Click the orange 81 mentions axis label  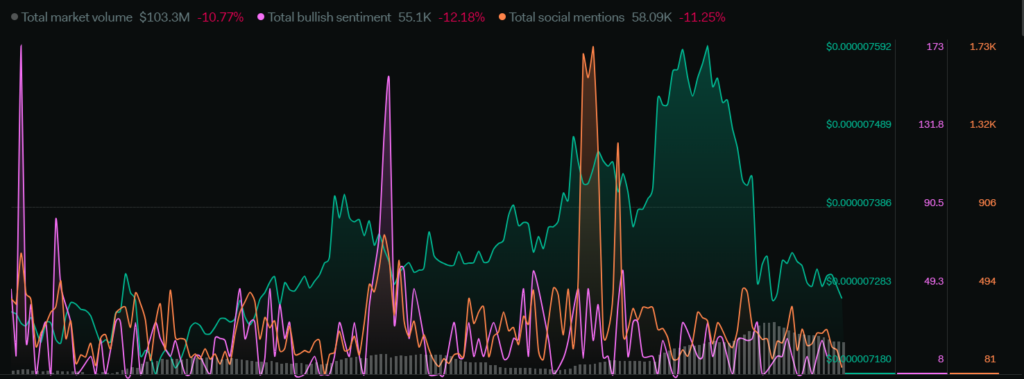990,359
